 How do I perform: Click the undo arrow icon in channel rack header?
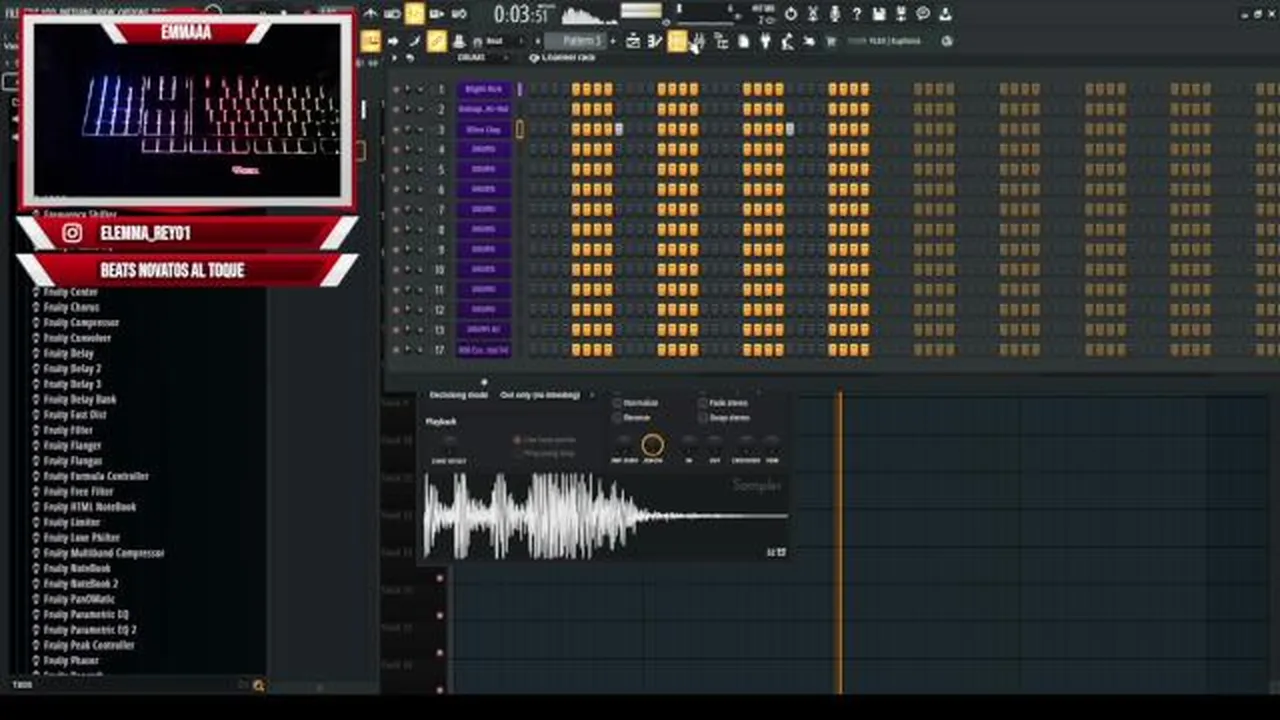[x=409, y=58]
